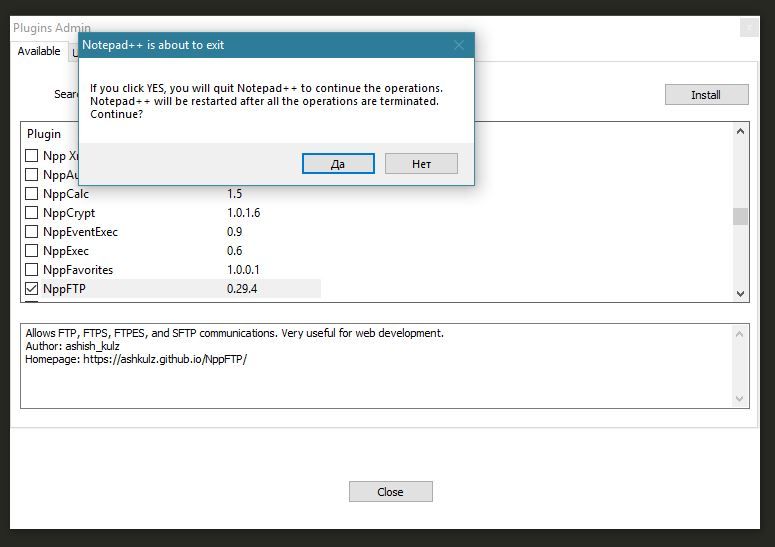Select the NppFavorites row name
Image resolution: width=775 pixels, height=547 pixels.
[78, 270]
